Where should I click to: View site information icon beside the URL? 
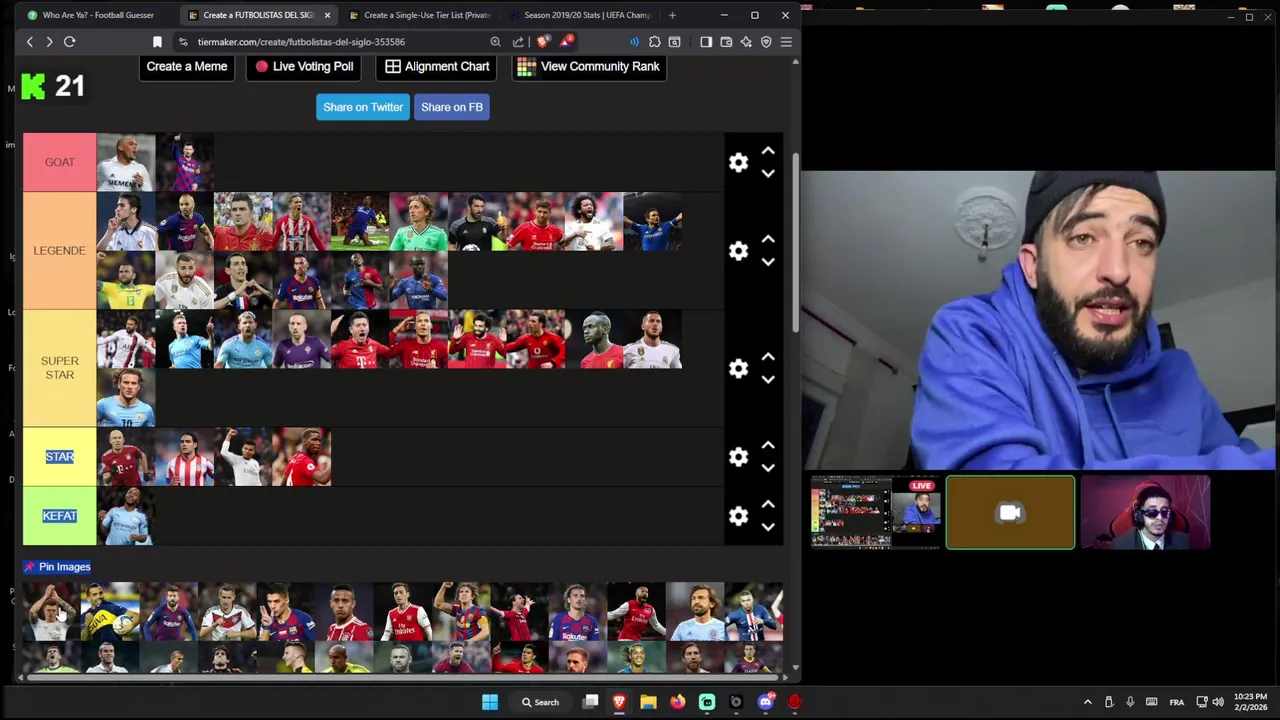[183, 42]
